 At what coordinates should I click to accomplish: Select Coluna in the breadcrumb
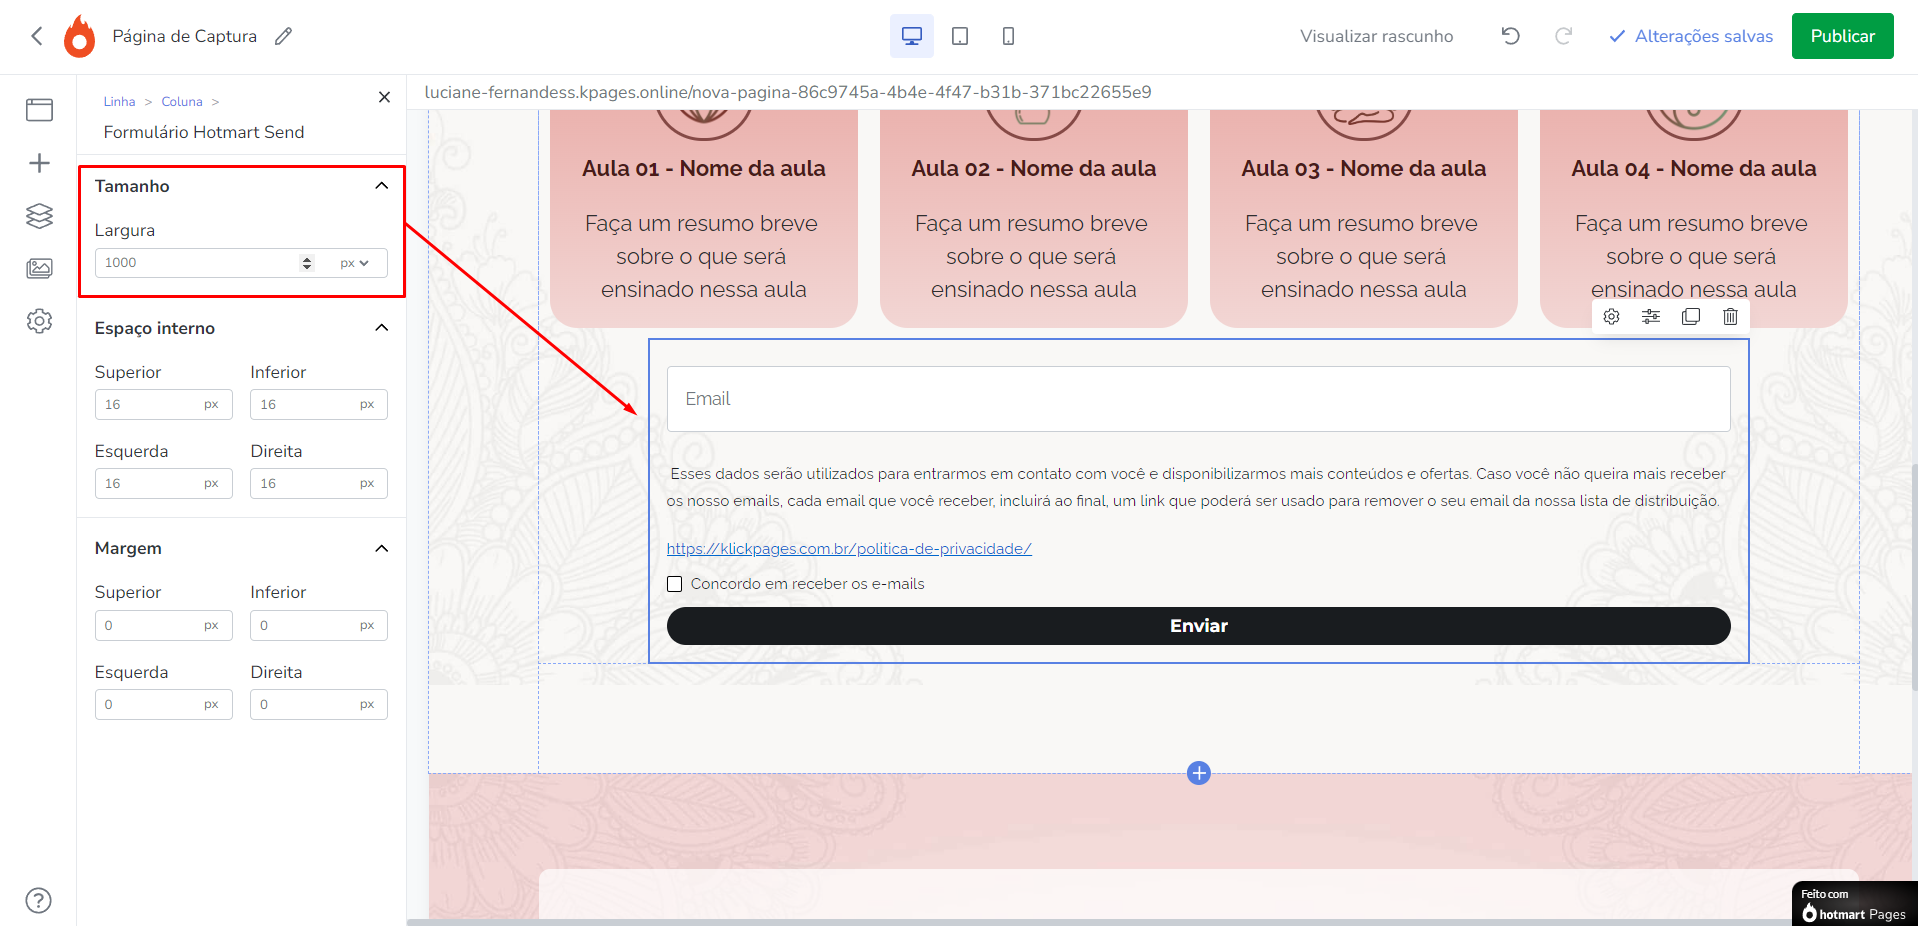tap(181, 101)
